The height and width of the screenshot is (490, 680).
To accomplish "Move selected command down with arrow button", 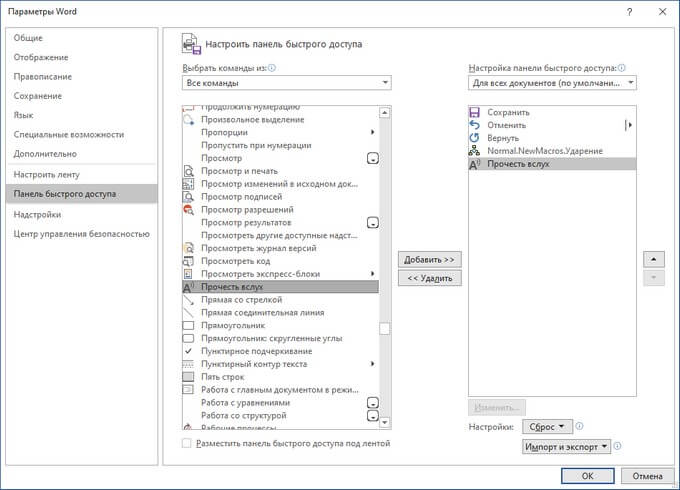I will 654,278.
